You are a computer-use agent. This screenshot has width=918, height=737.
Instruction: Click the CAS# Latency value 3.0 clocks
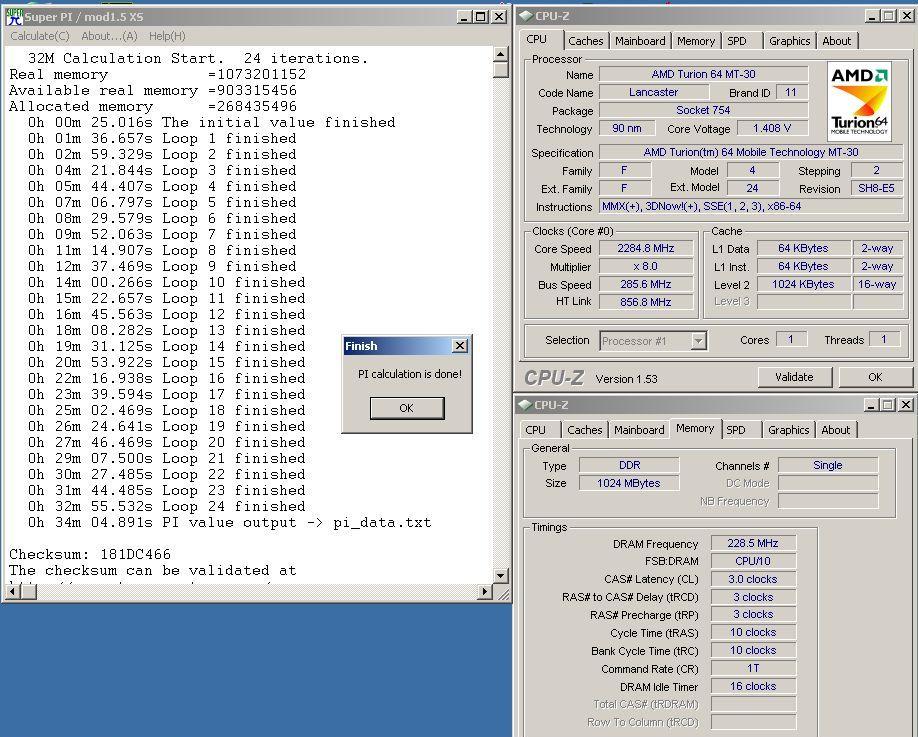tap(753, 579)
